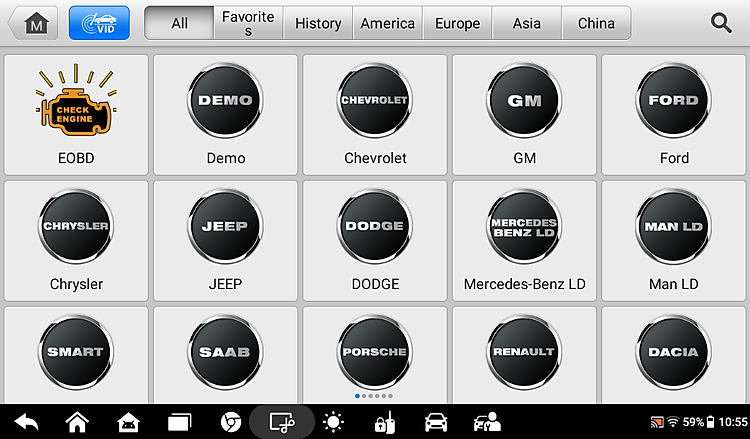Switch to the All tab

click(179, 23)
